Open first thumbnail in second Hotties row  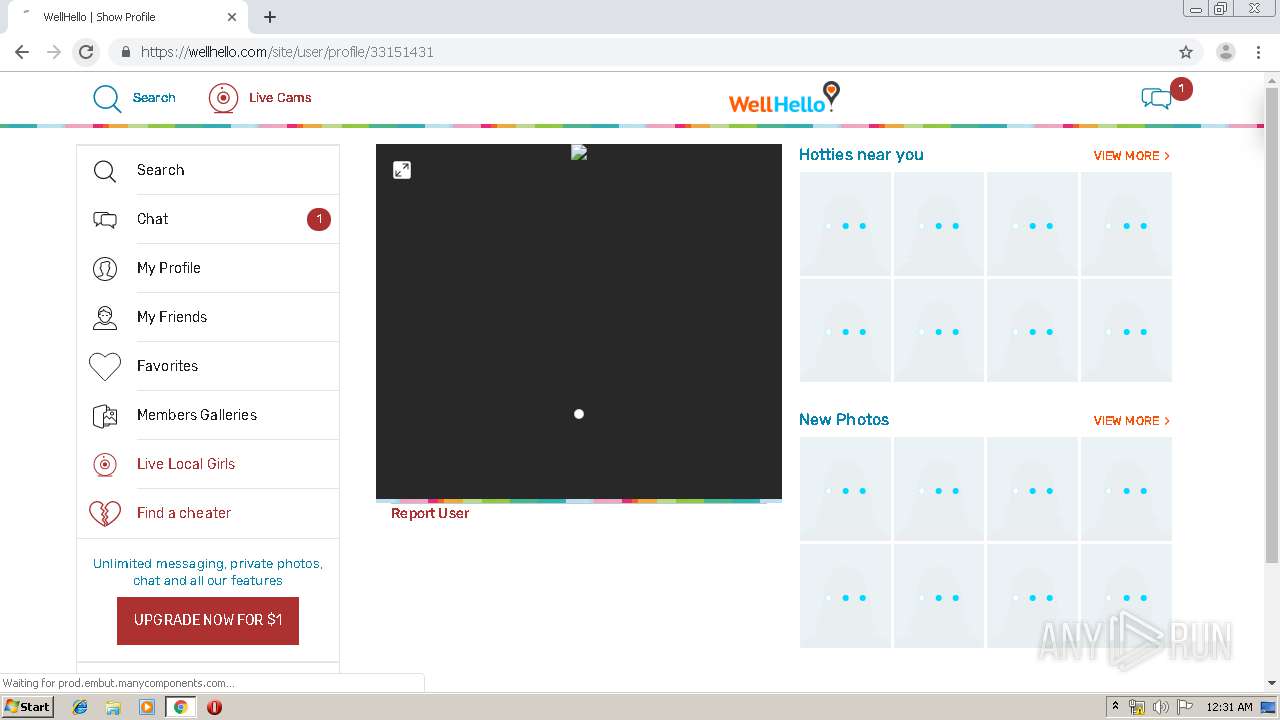[845, 330]
